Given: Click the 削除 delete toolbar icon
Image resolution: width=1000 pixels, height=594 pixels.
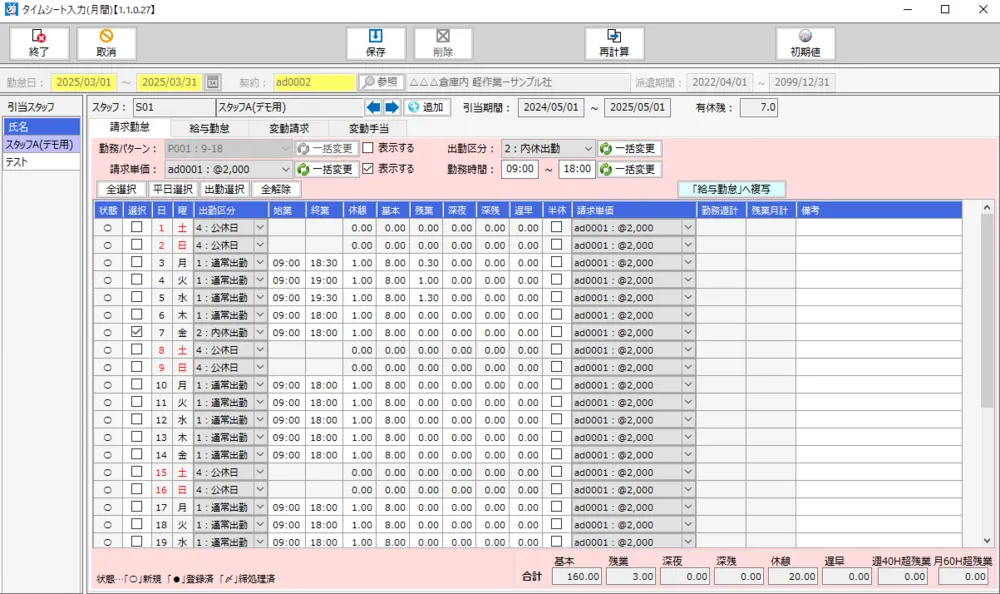Looking at the screenshot, I should coord(443,43).
